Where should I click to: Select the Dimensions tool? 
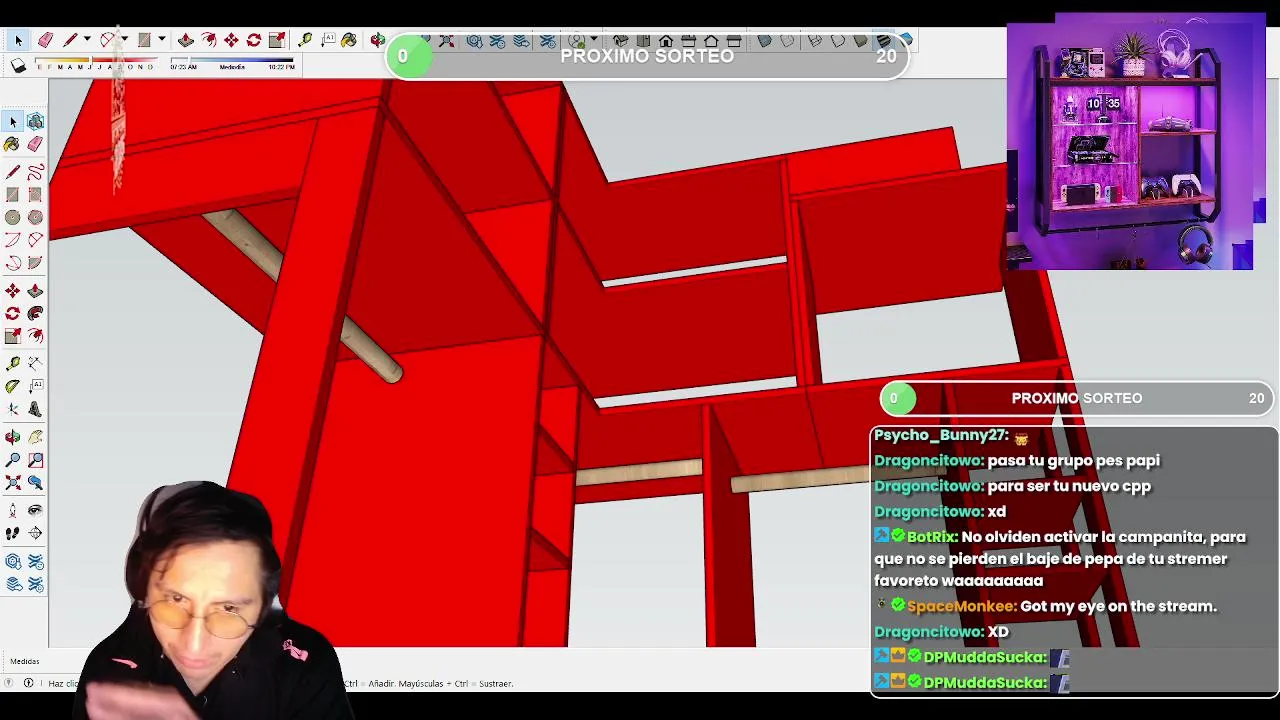coord(35,364)
